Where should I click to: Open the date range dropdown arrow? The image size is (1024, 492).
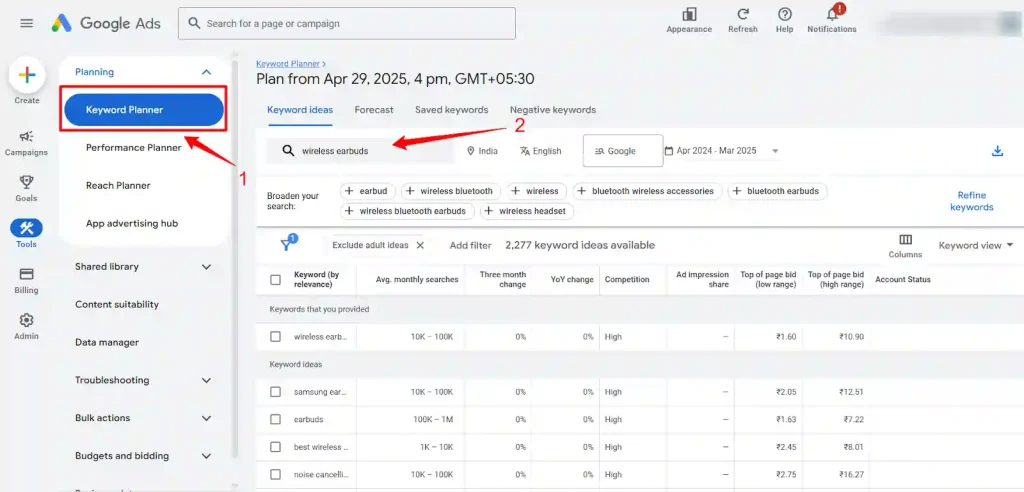[x=775, y=151]
